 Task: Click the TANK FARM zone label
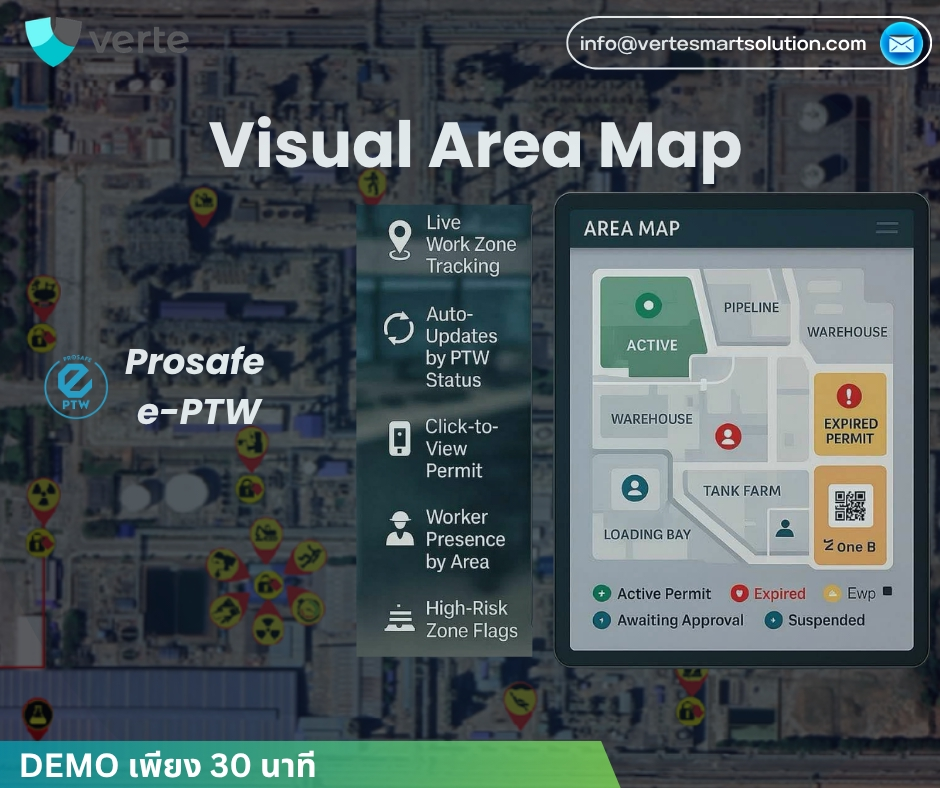pyautogui.click(x=742, y=491)
